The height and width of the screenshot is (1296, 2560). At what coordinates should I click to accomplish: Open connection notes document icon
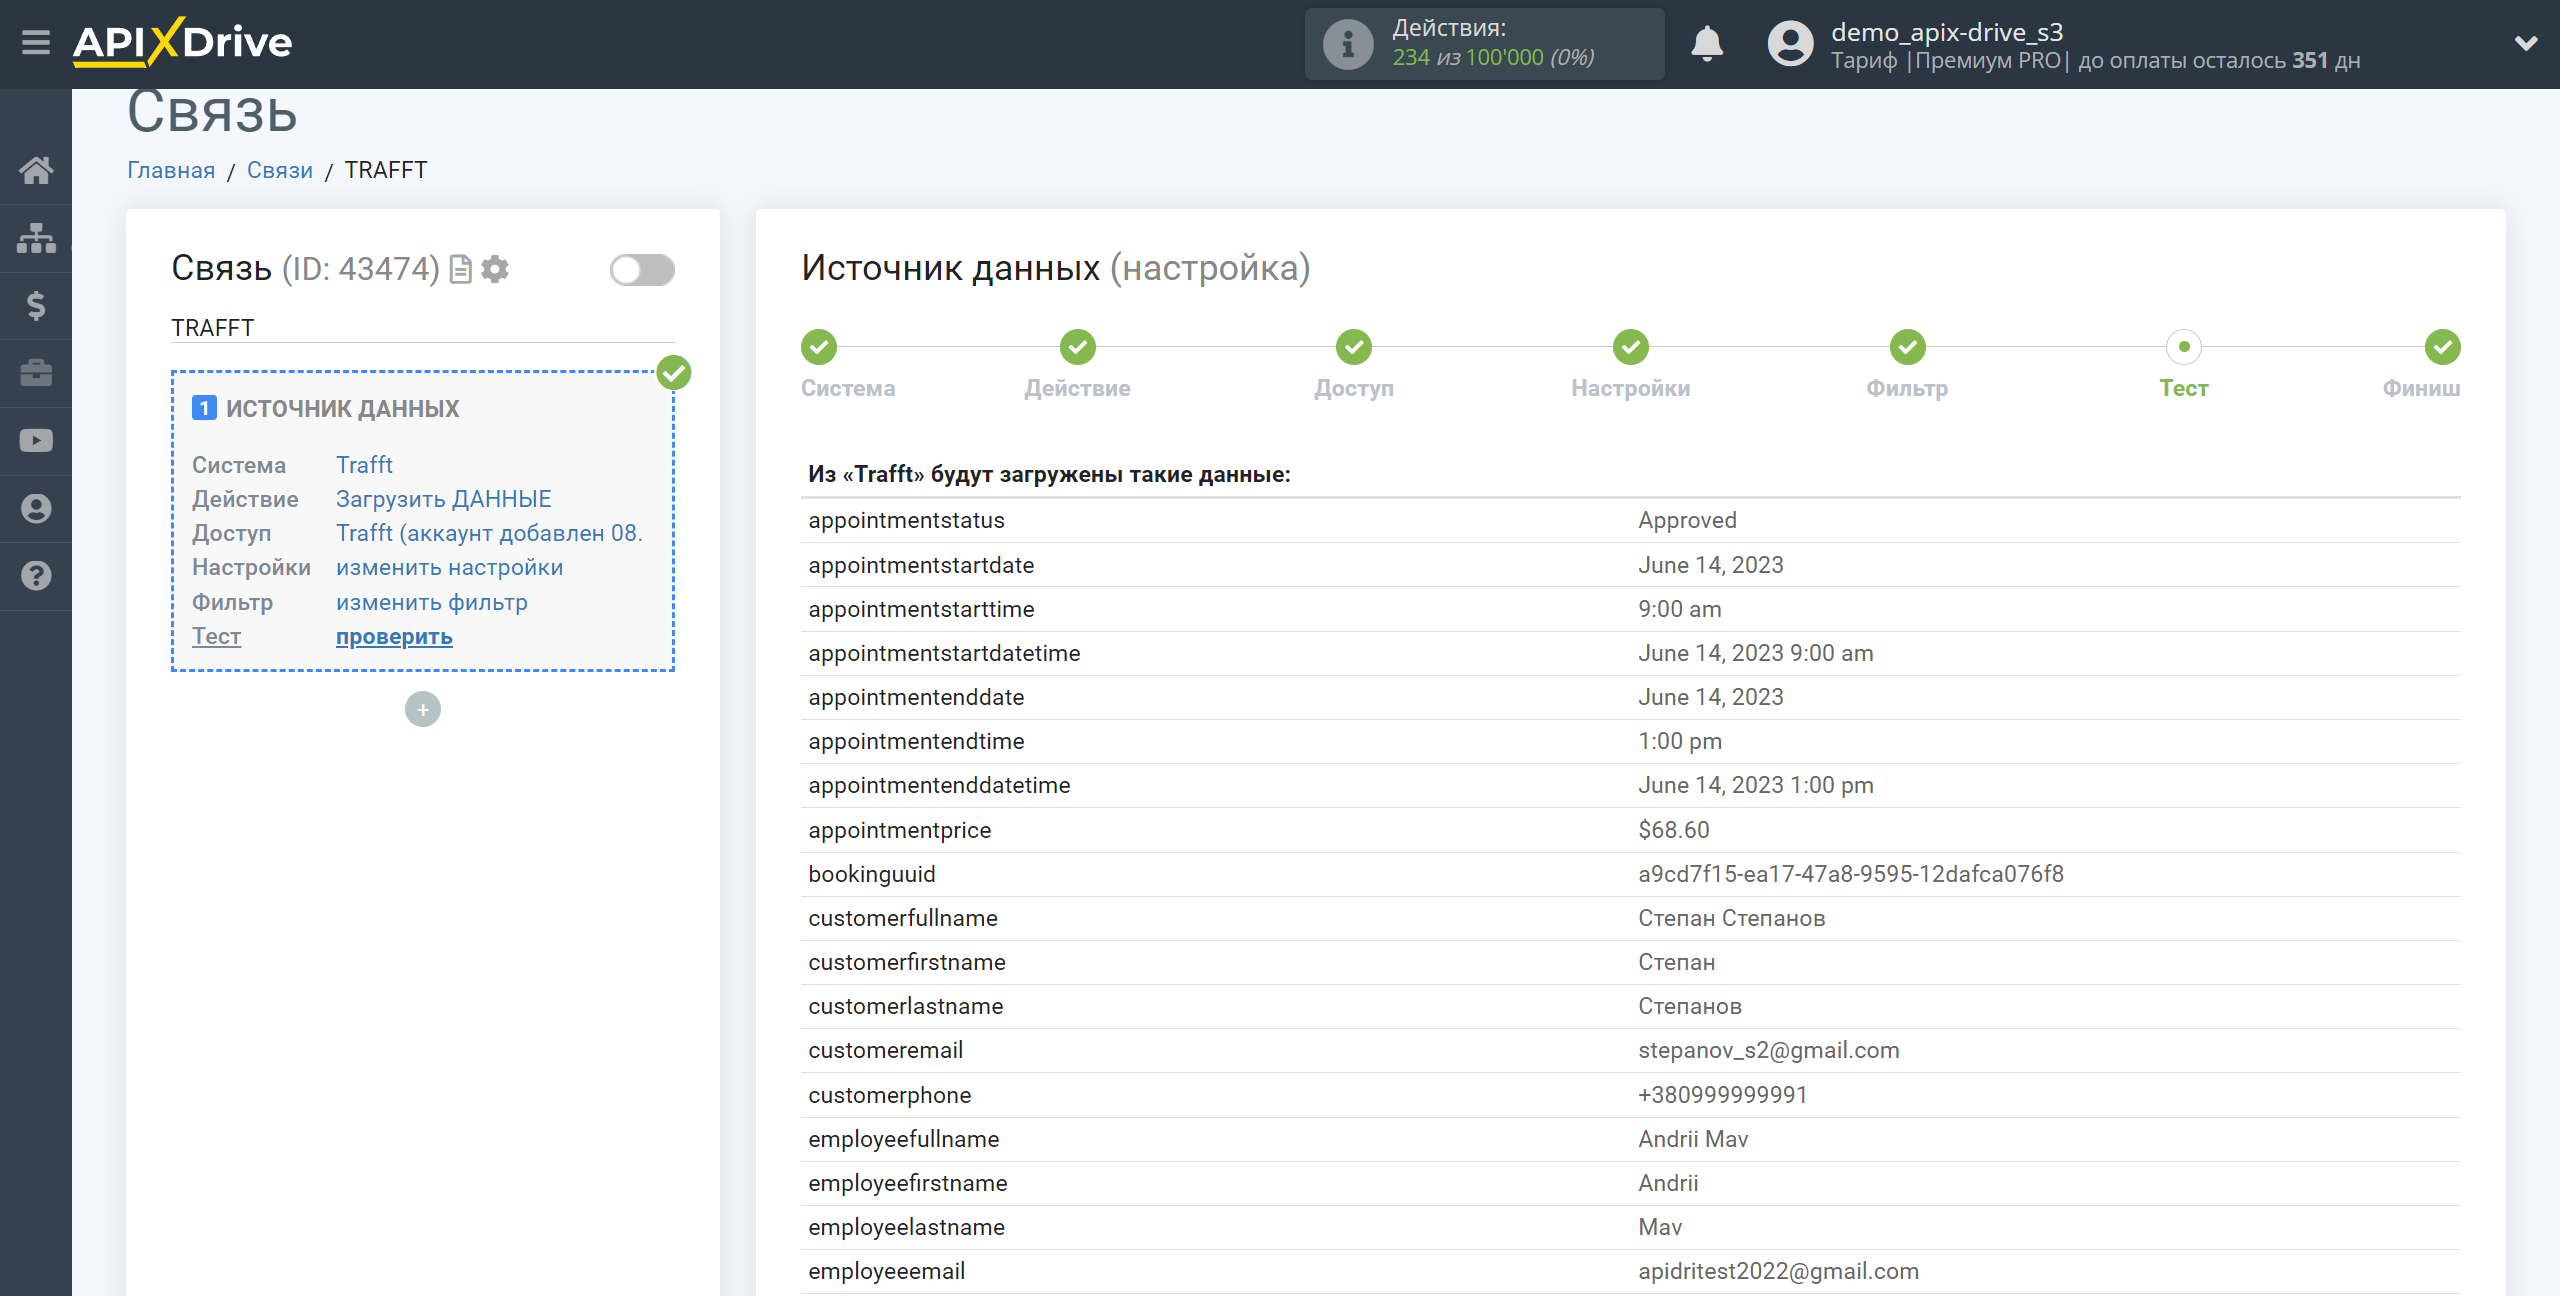point(460,269)
